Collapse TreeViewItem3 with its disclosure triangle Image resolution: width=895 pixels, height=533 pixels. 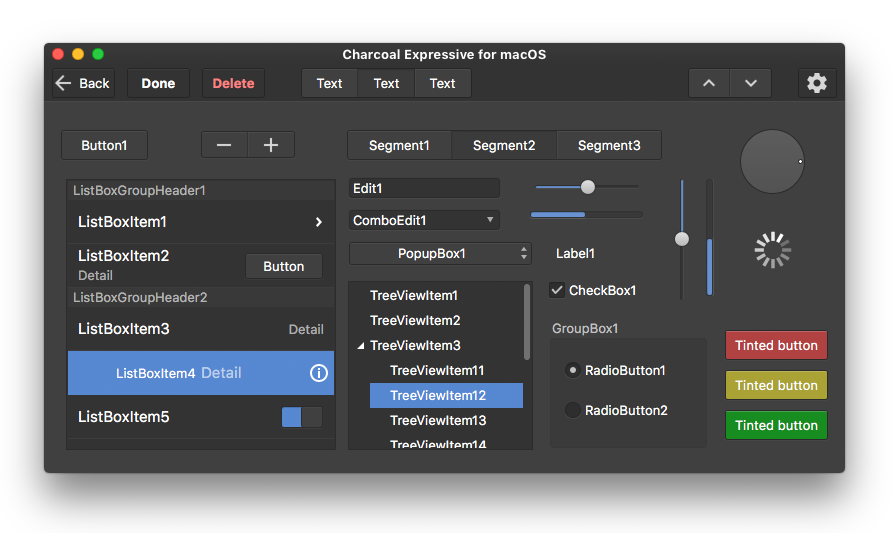click(x=361, y=346)
